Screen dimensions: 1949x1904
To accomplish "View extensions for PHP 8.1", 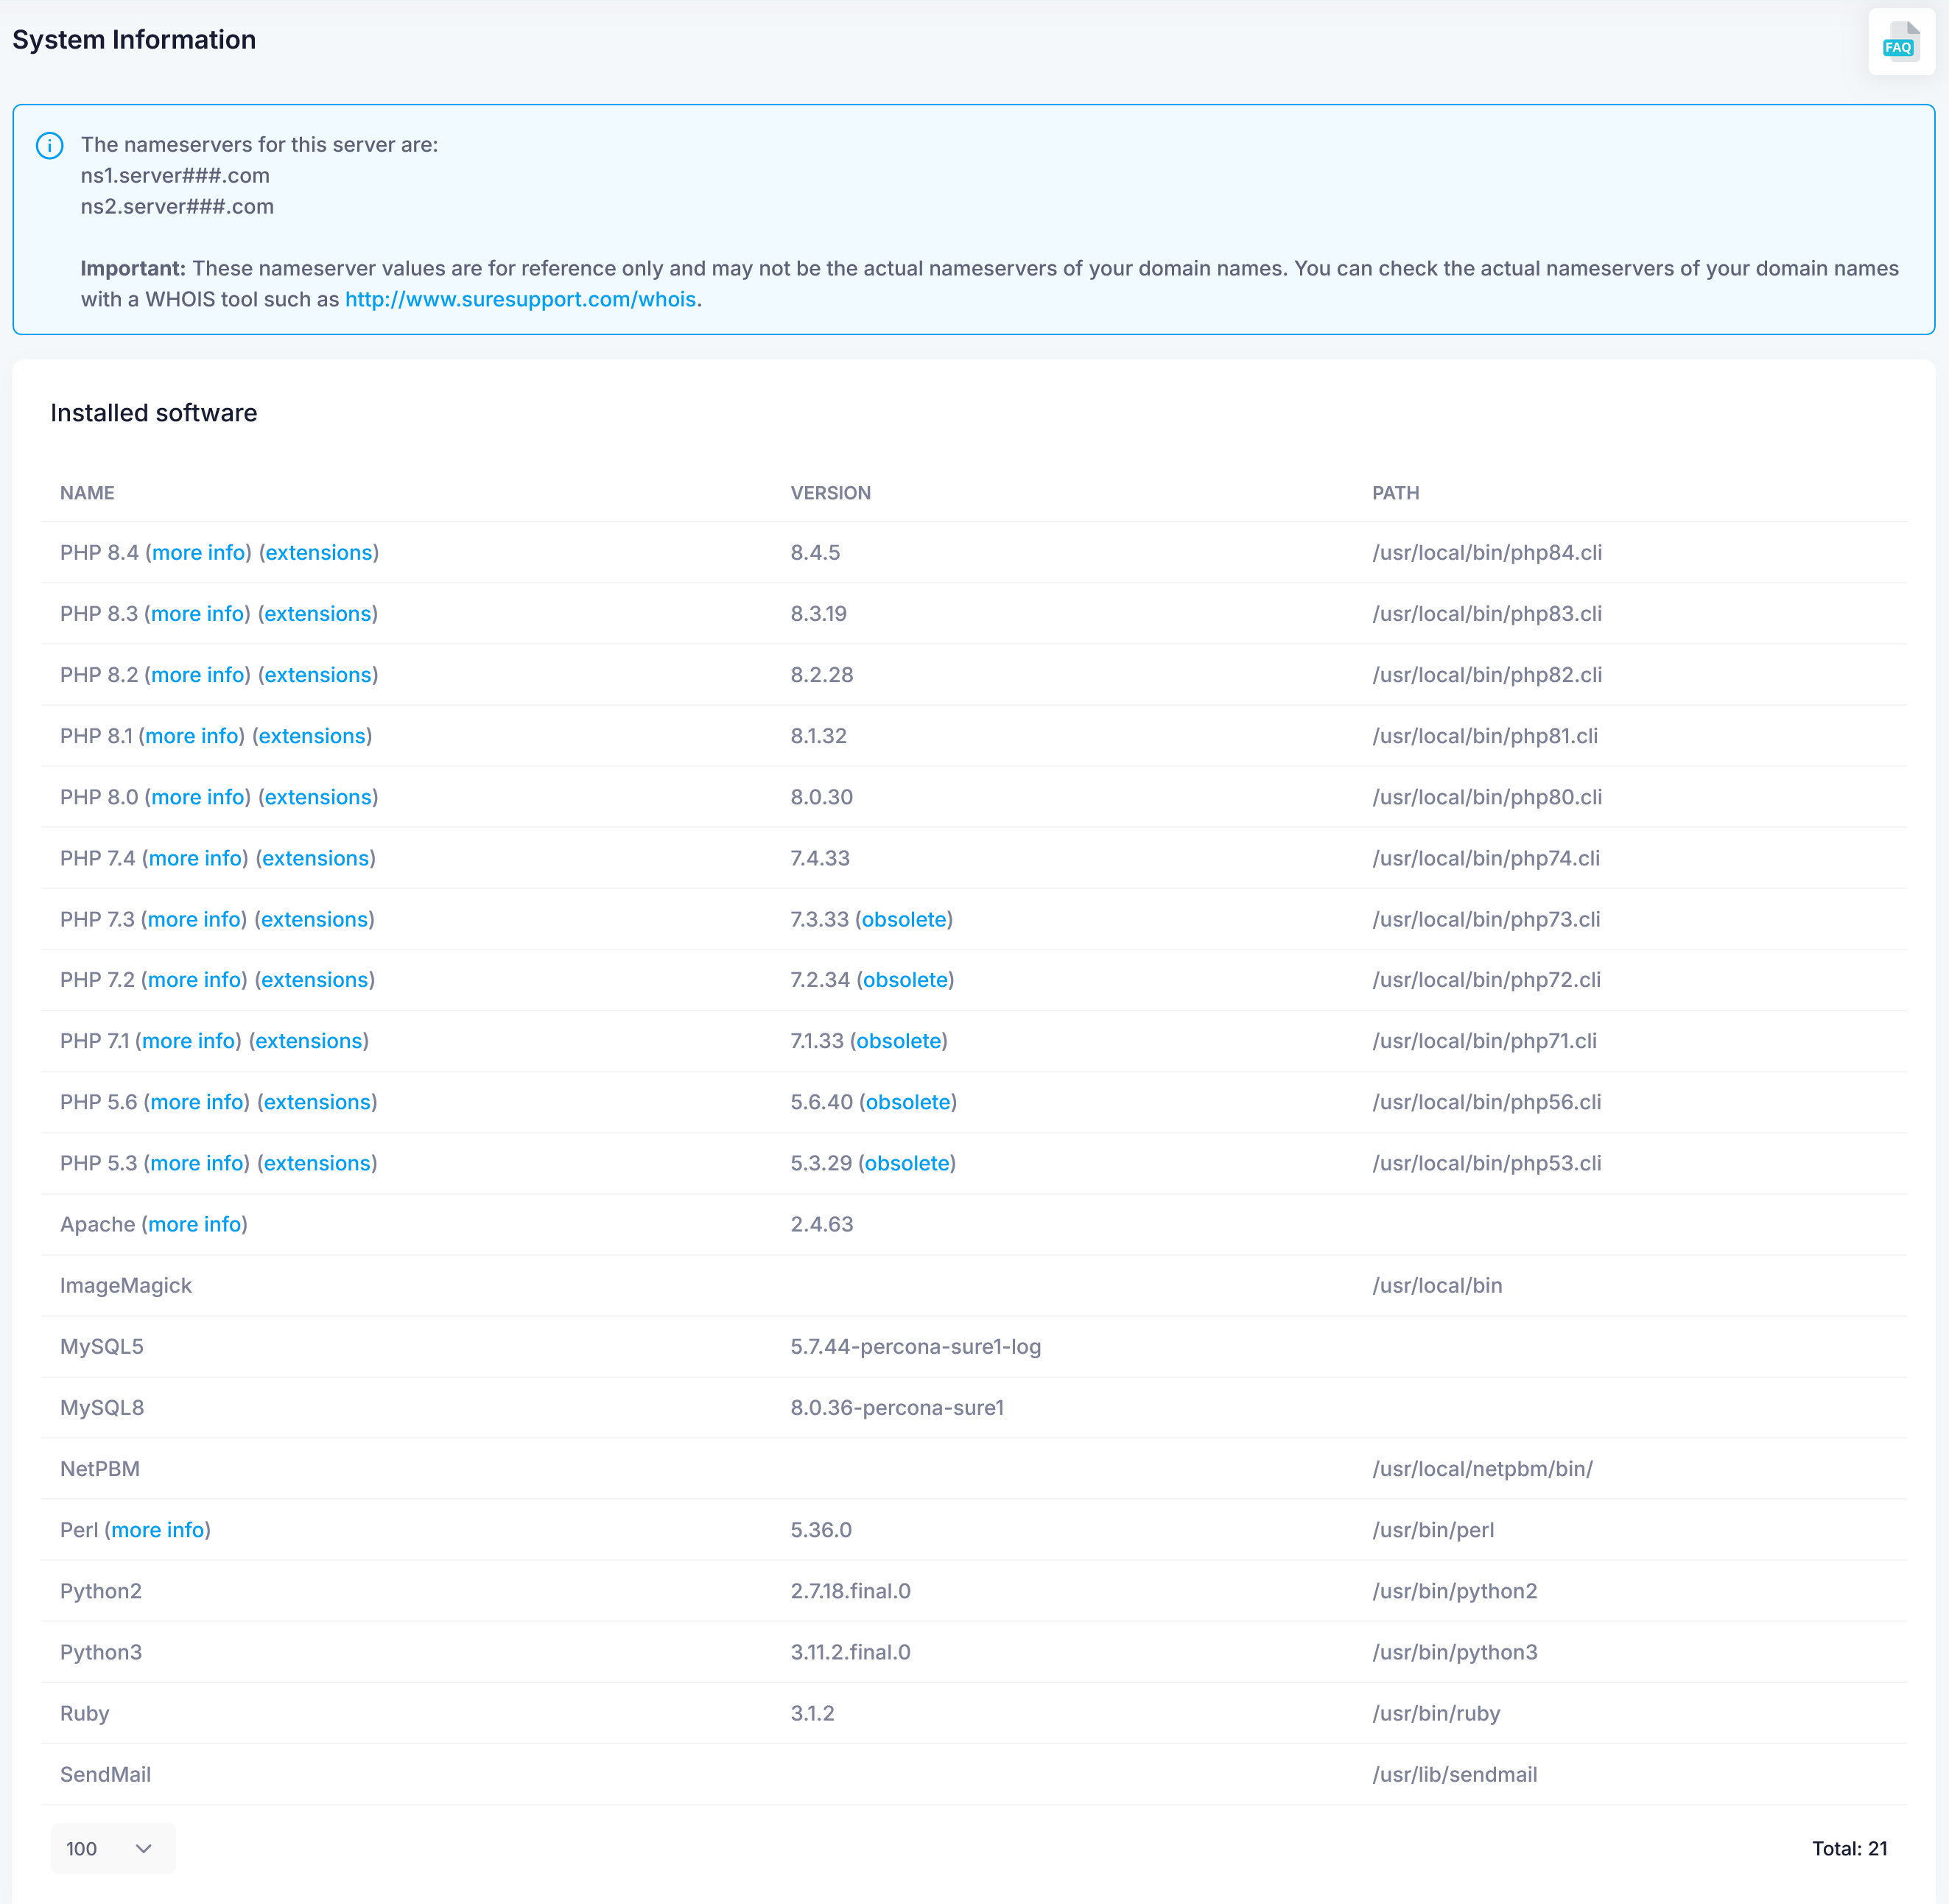I will point(312,735).
